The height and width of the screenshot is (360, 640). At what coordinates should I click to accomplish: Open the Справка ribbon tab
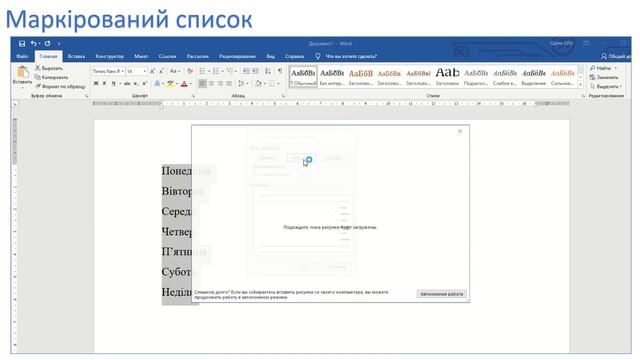[294, 56]
